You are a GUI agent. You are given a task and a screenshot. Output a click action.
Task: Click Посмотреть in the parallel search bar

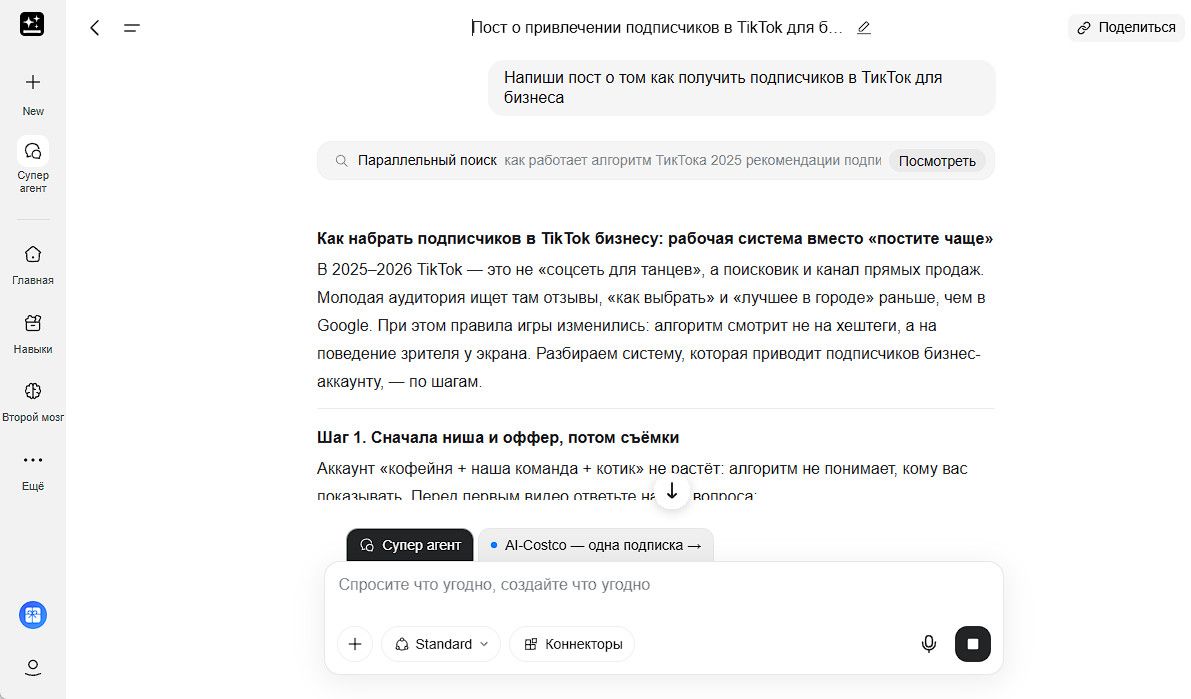[937, 161]
